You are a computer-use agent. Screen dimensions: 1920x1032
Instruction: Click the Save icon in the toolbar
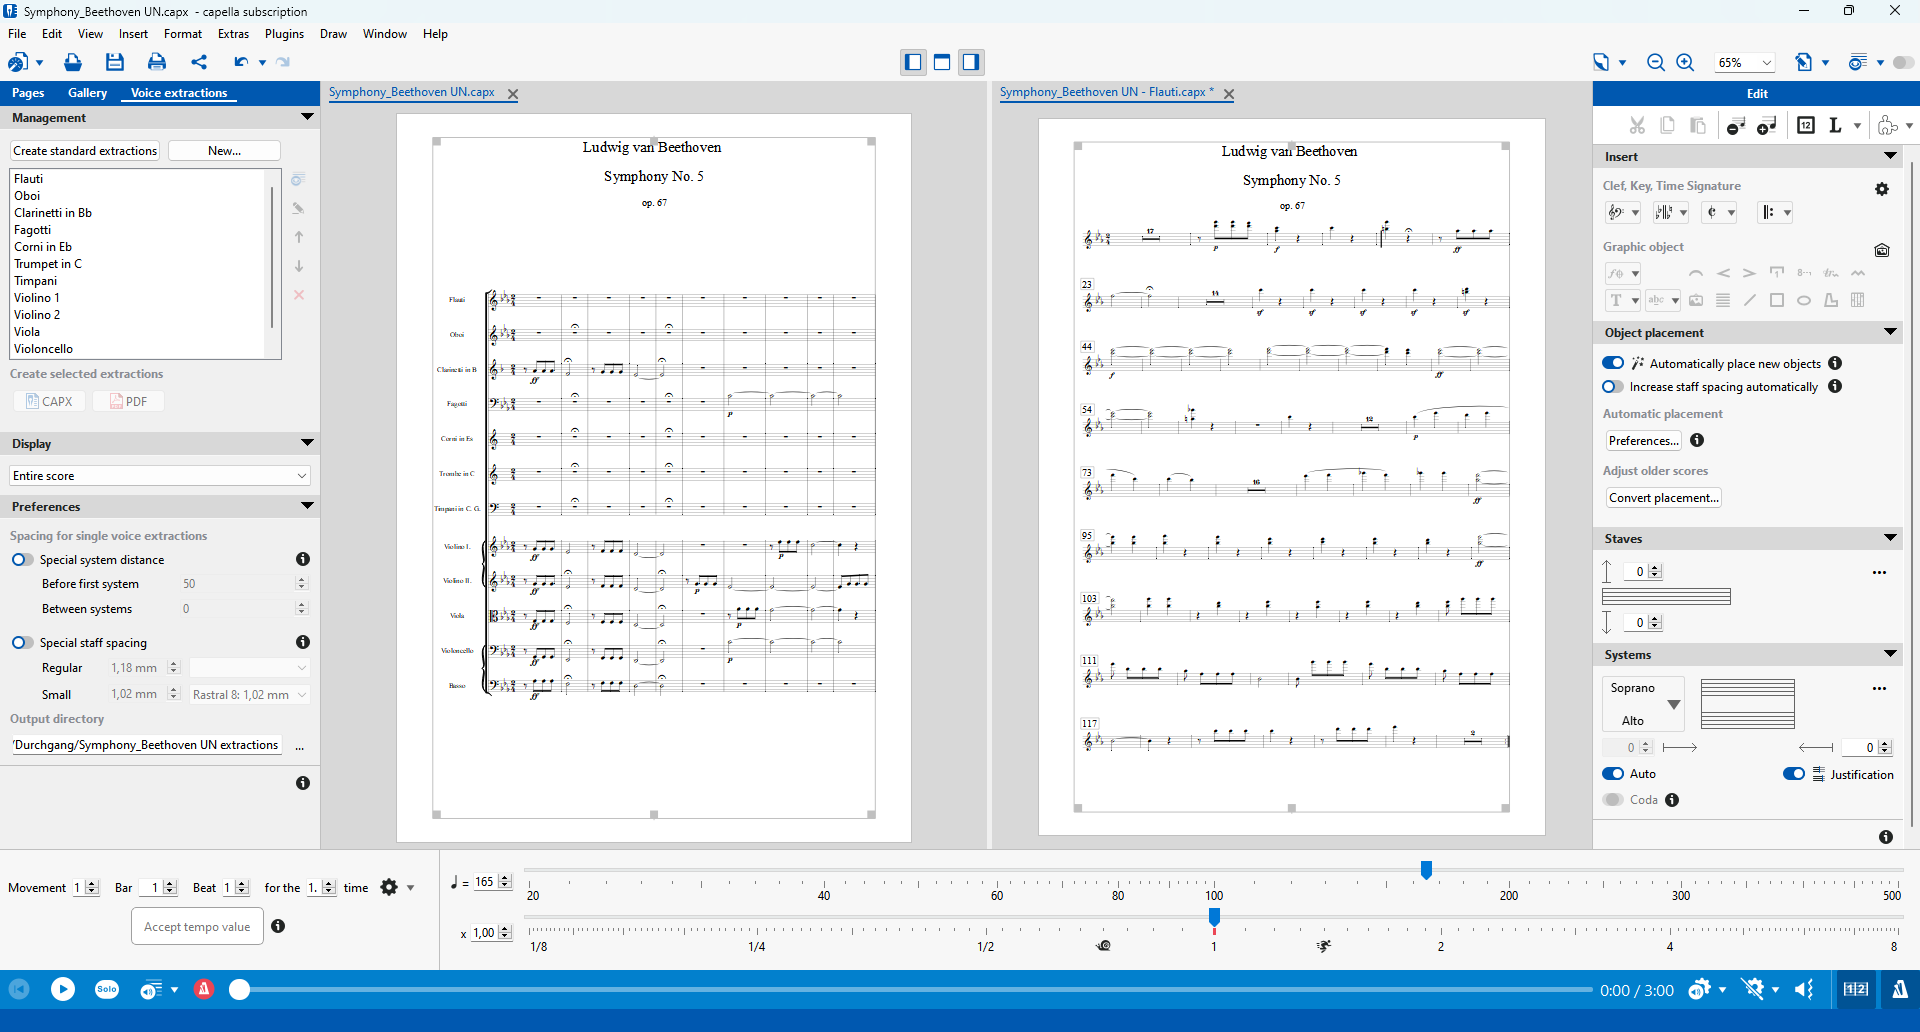(x=115, y=62)
